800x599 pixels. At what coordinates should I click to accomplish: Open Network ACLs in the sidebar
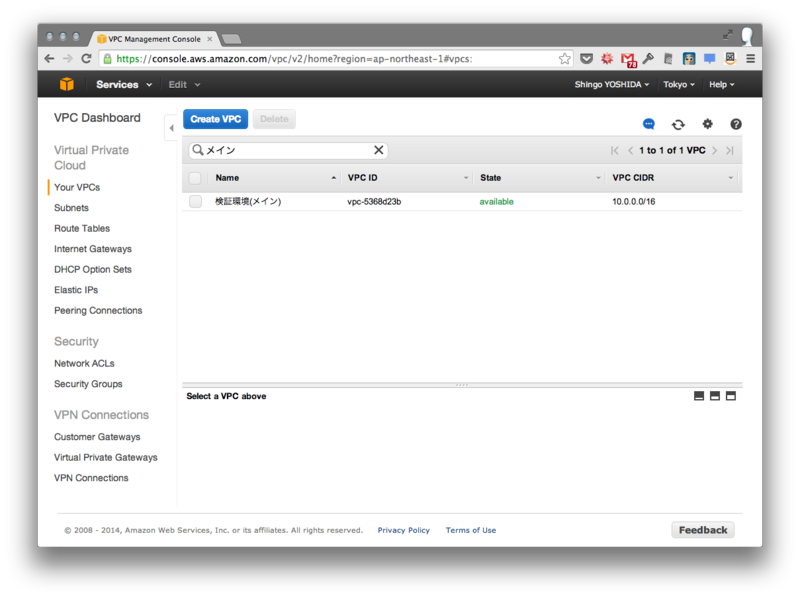[x=84, y=363]
